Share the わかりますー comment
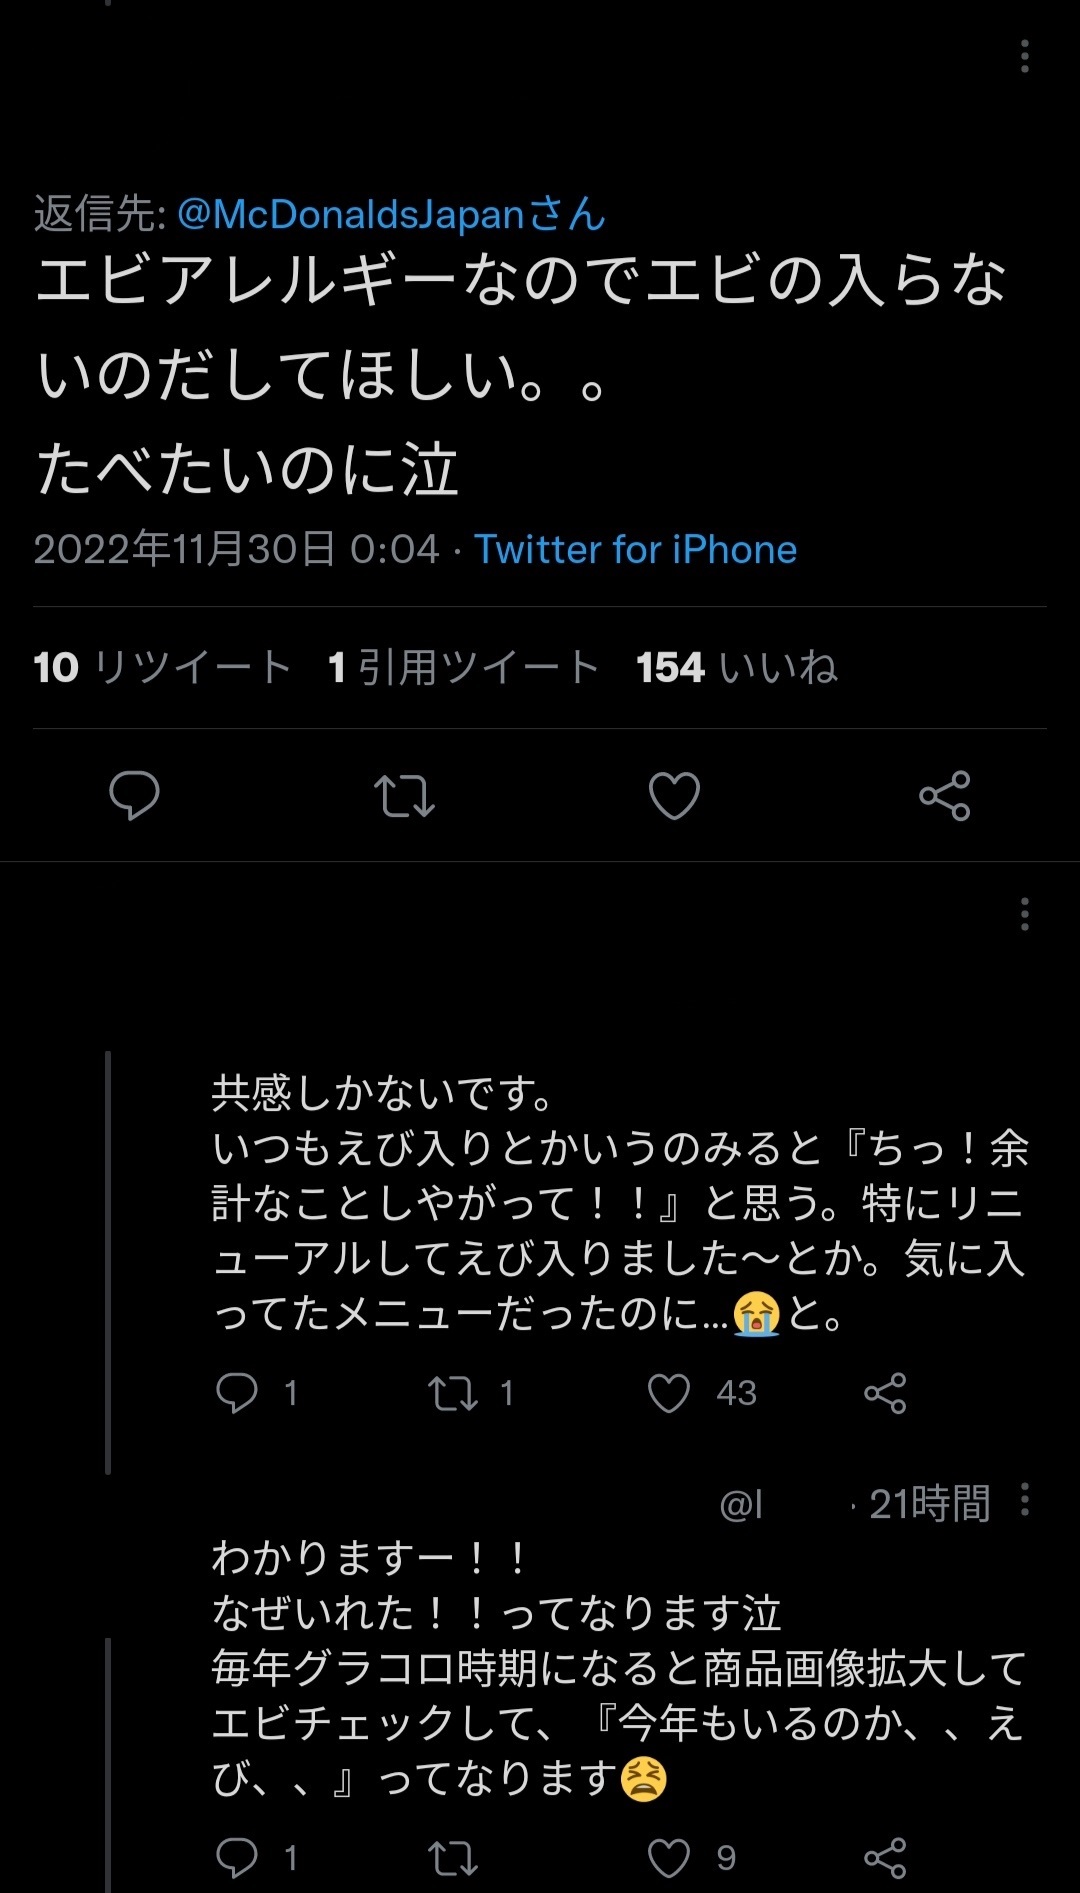 pyautogui.click(x=885, y=1859)
